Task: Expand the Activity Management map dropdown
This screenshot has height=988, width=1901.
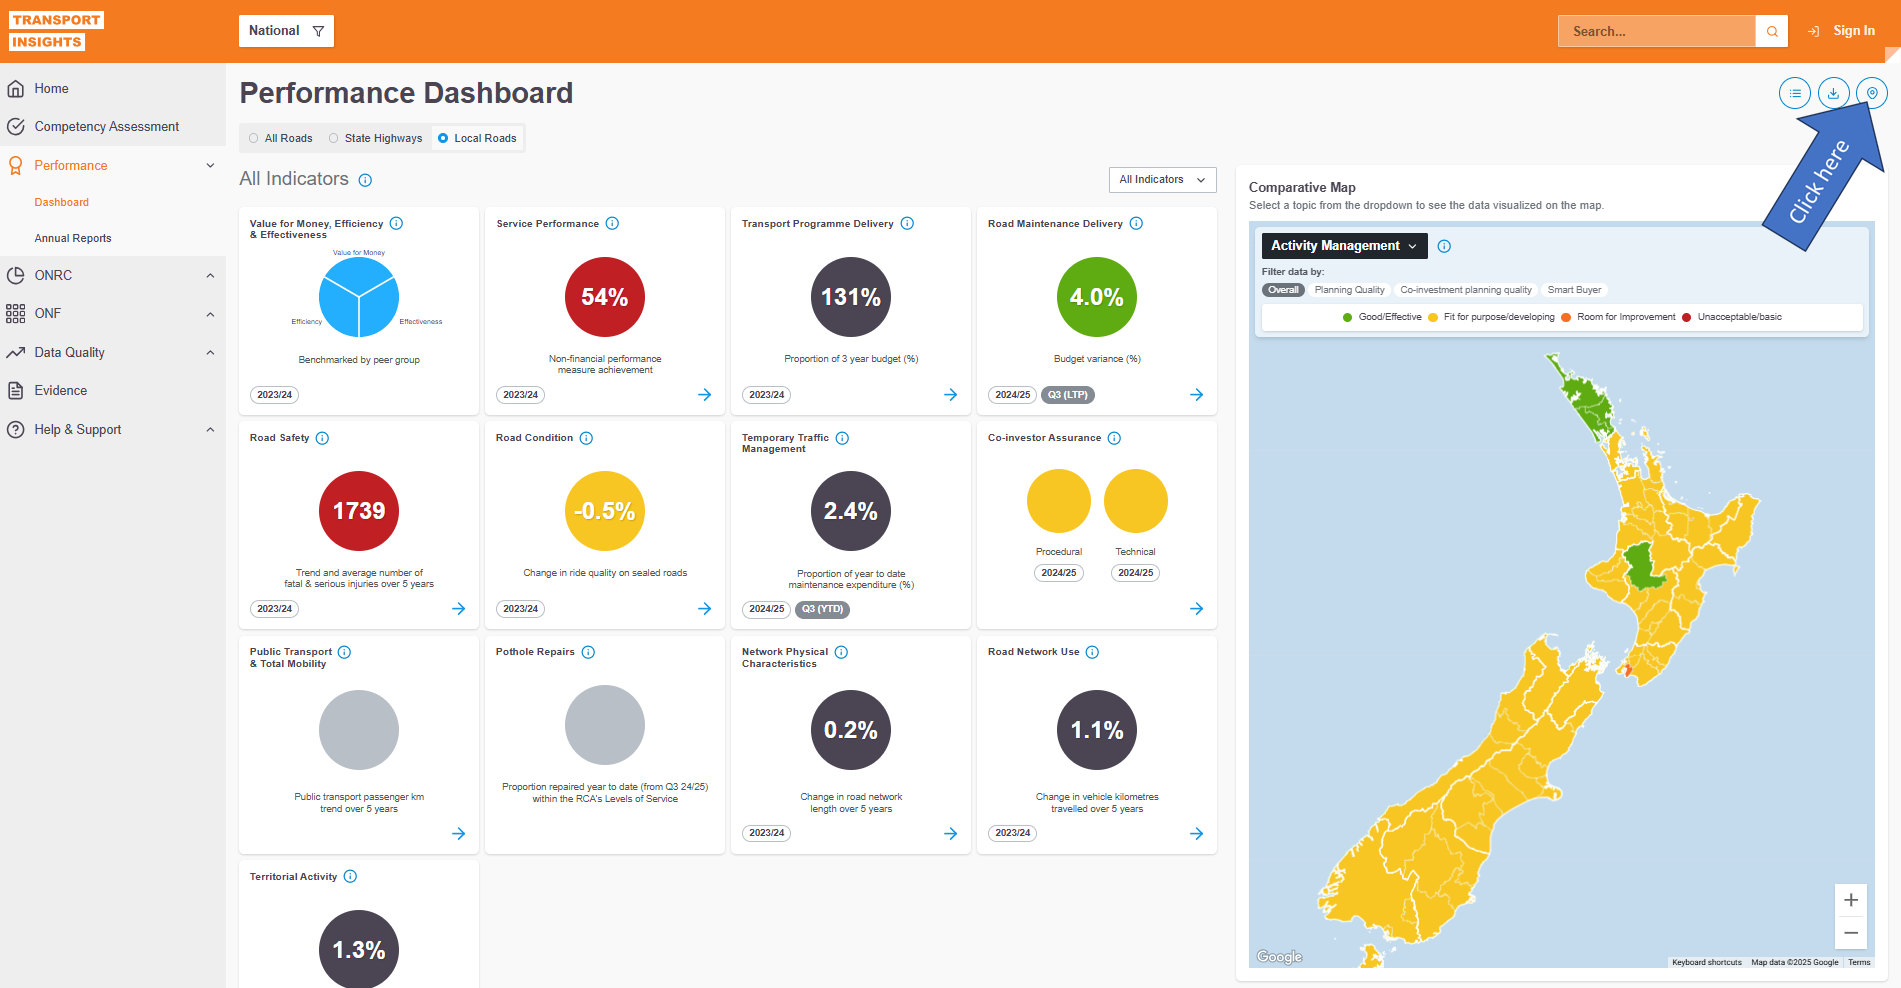Action: click(1343, 246)
